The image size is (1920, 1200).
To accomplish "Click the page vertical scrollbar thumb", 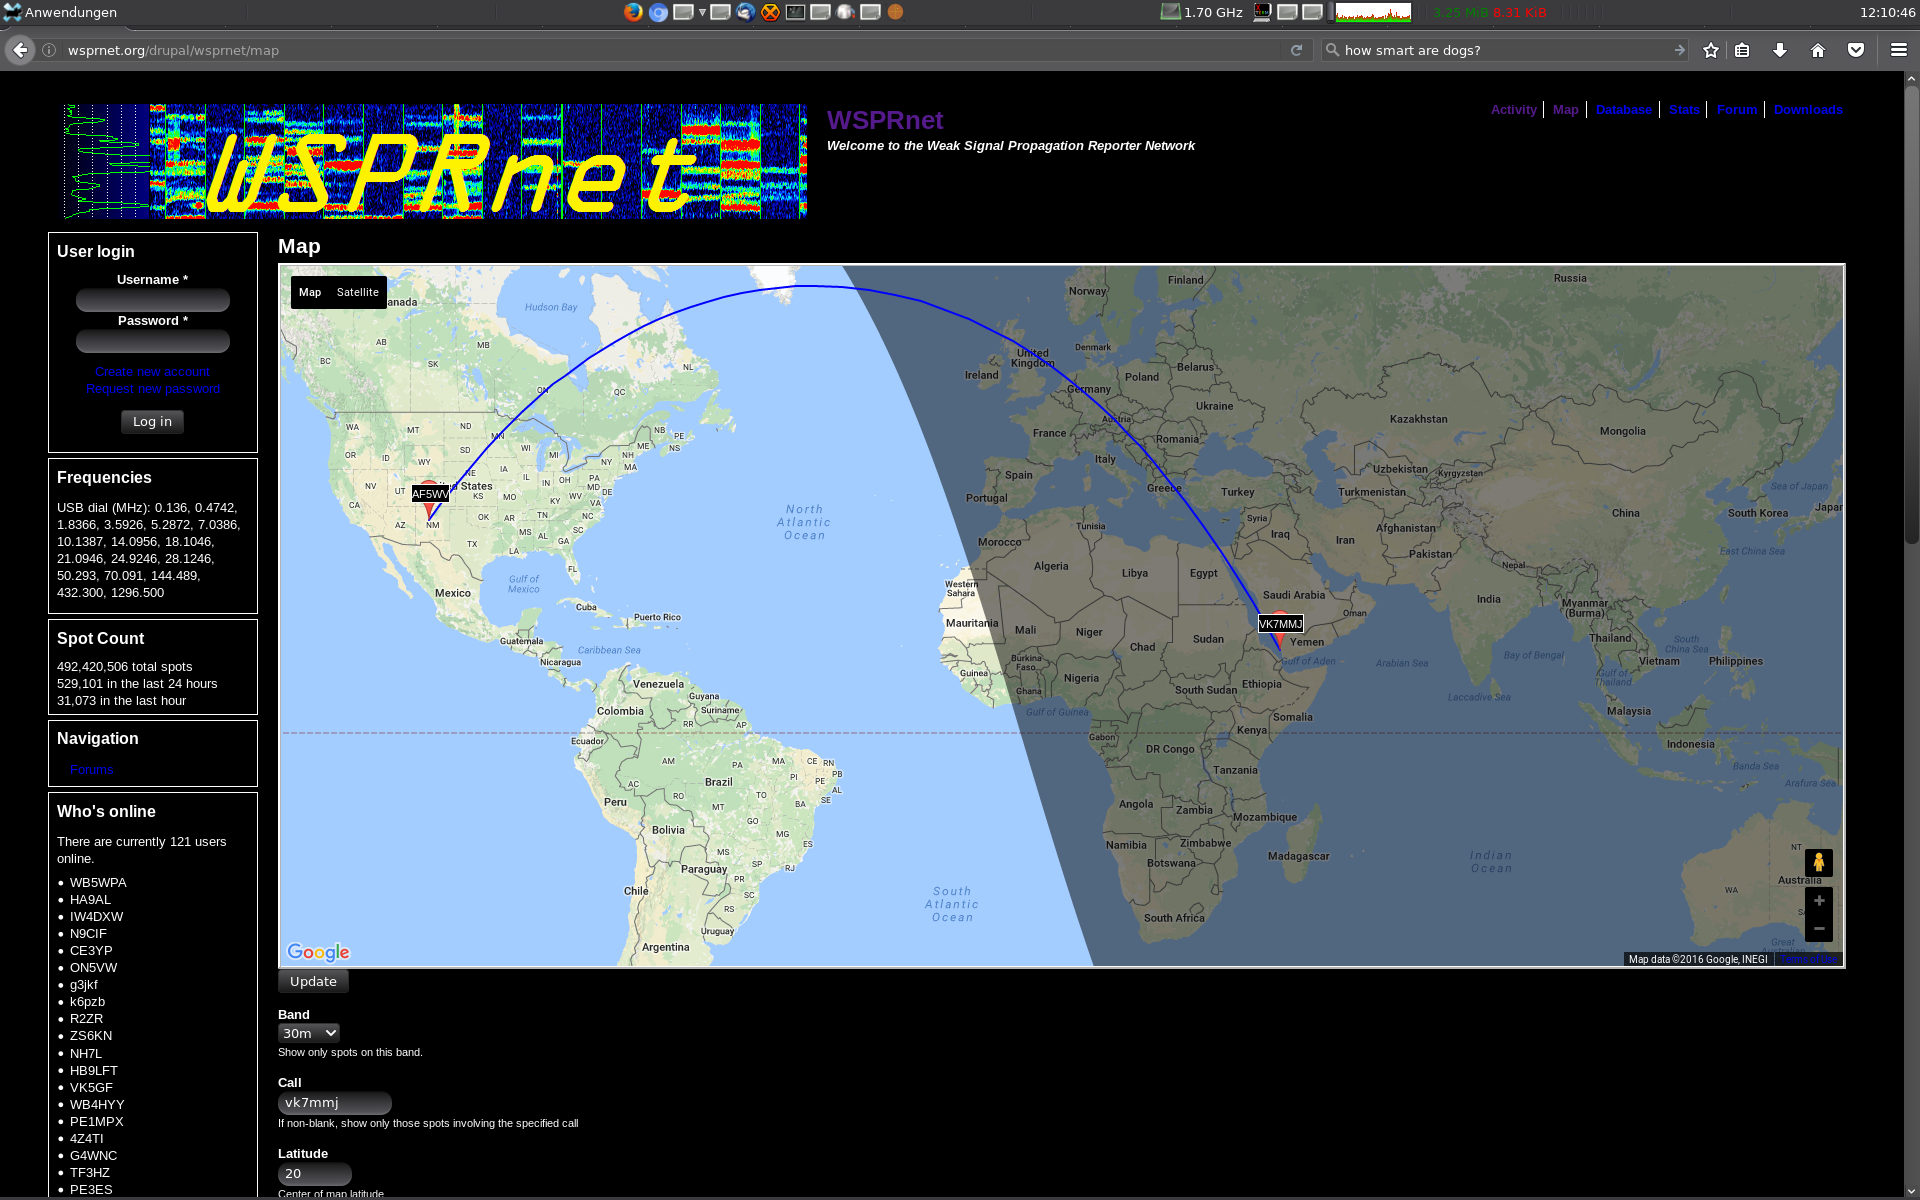I will [x=1912, y=314].
